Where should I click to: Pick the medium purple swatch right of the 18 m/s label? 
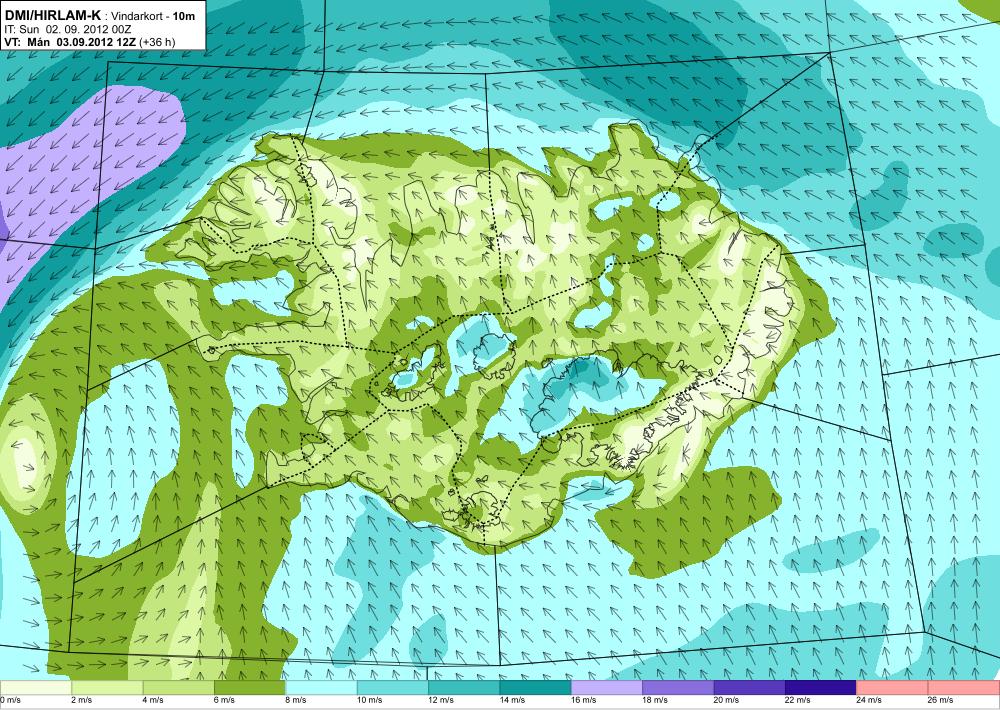678,687
